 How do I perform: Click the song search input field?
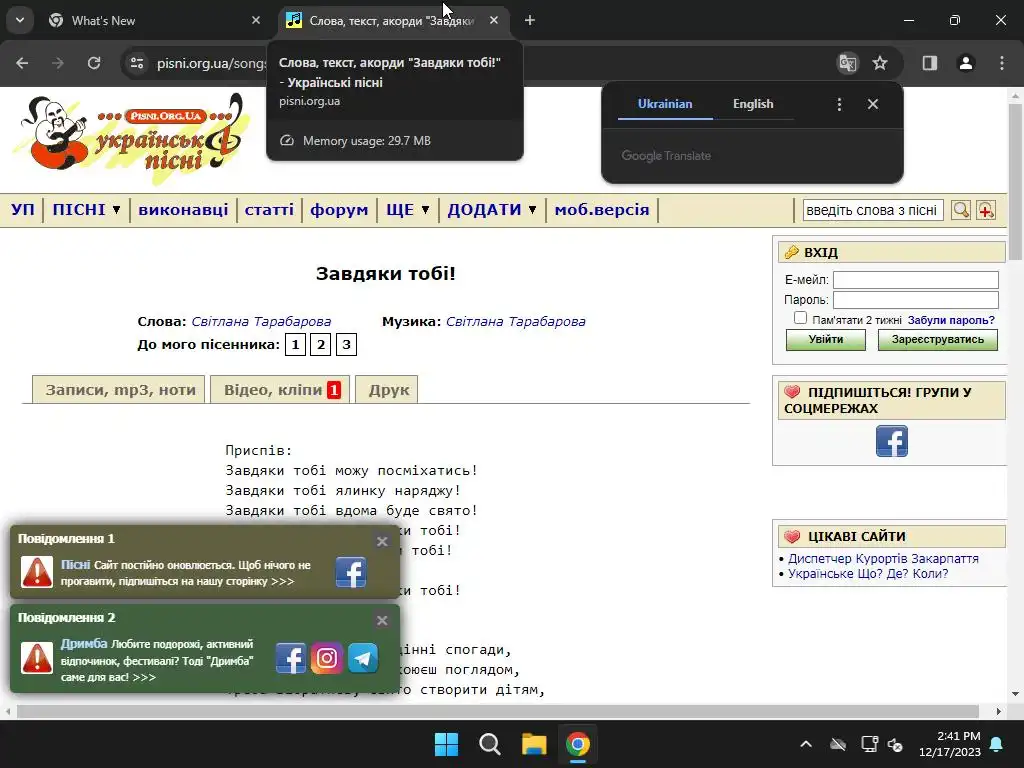872,210
